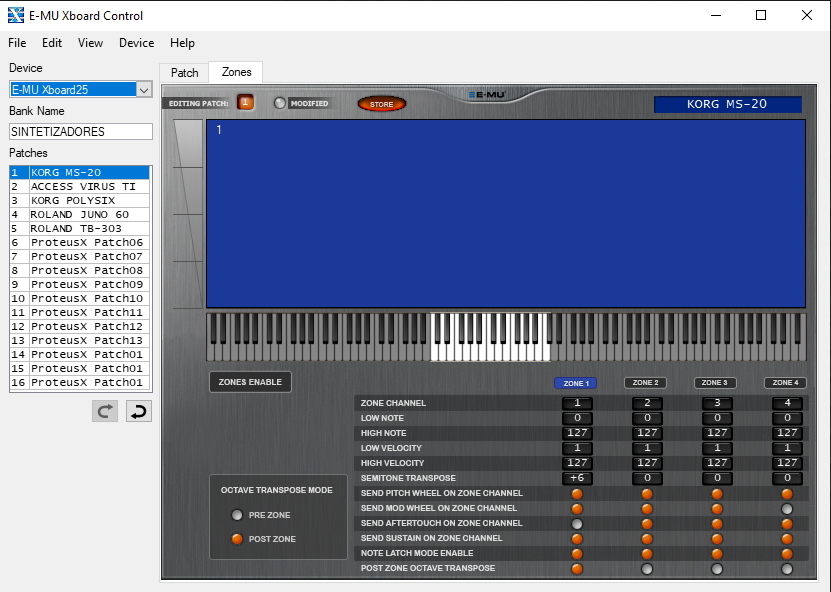Select patch 10 ProteusX Patch10
Image resolution: width=831 pixels, height=592 pixels.
click(79, 298)
